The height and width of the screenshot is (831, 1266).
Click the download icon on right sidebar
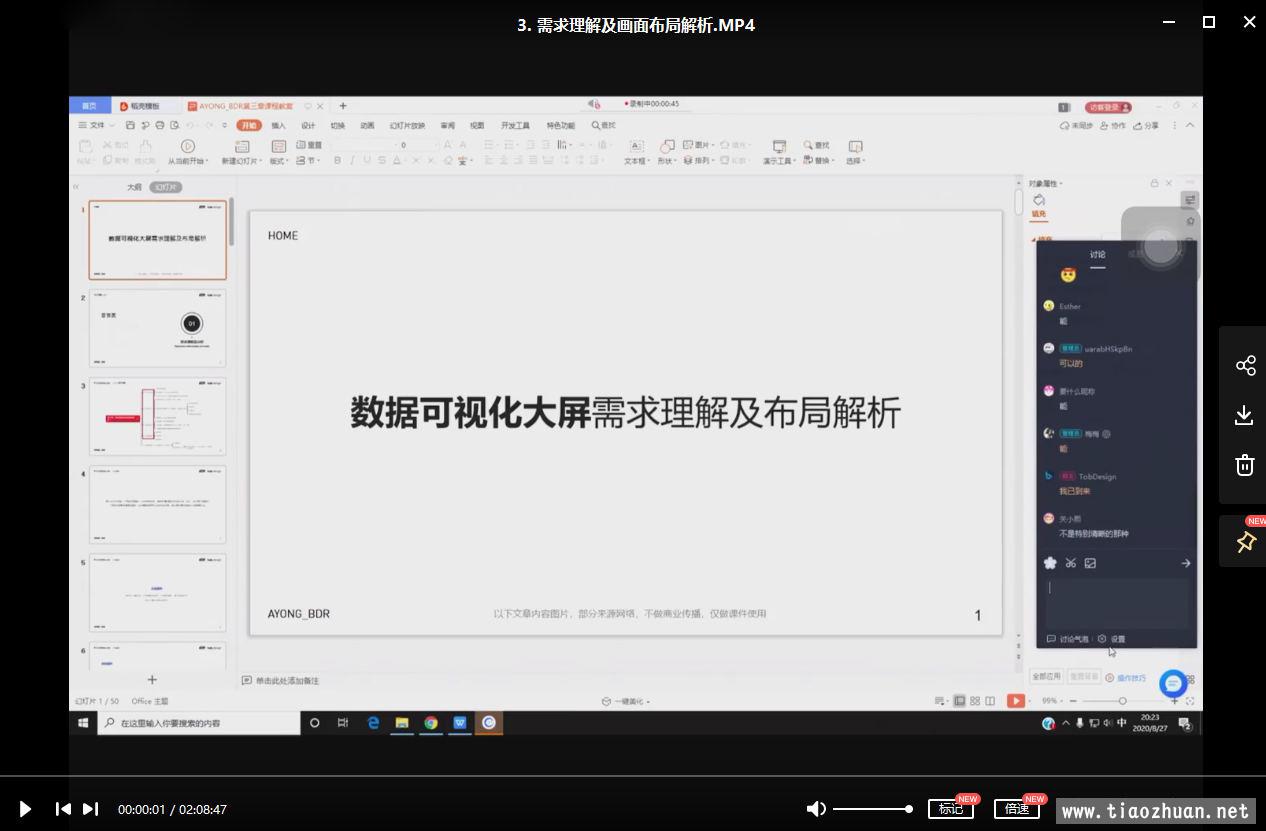pyautogui.click(x=1245, y=415)
